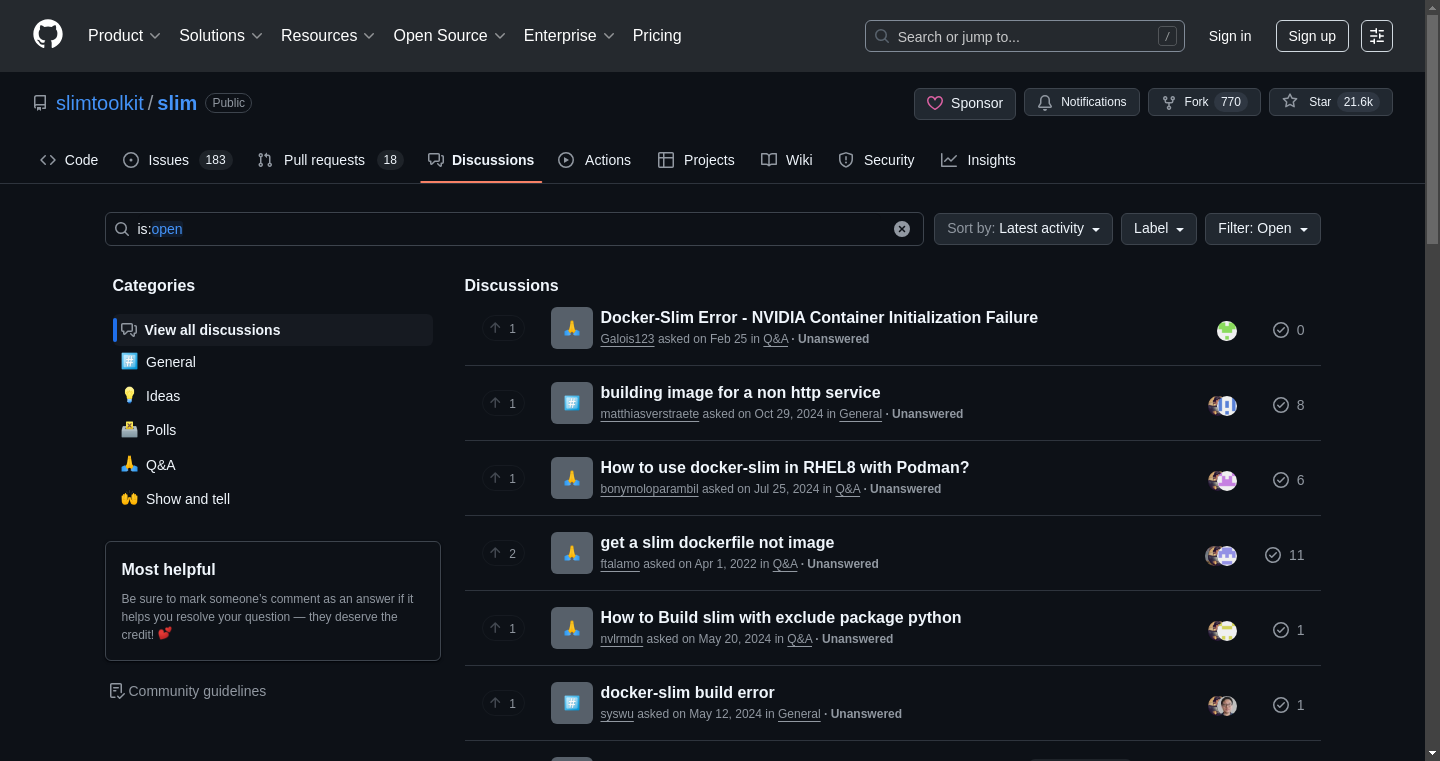Viewport: 1440px width, 761px height.
Task: Upvote How to Build slim with exclude package
Action: (x=503, y=628)
